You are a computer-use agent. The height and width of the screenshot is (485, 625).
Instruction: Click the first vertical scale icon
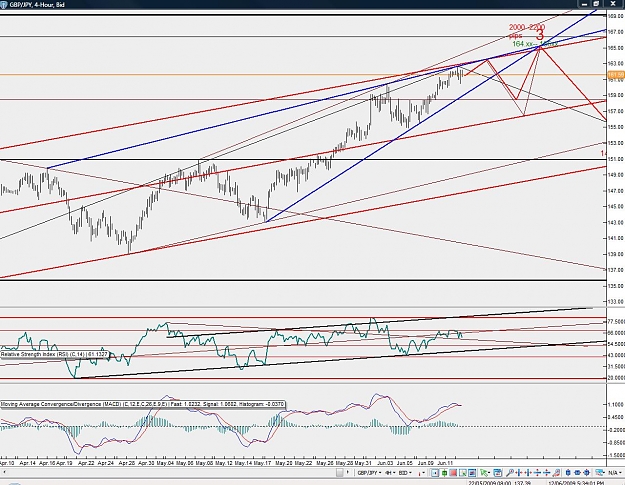[x=537, y=473]
